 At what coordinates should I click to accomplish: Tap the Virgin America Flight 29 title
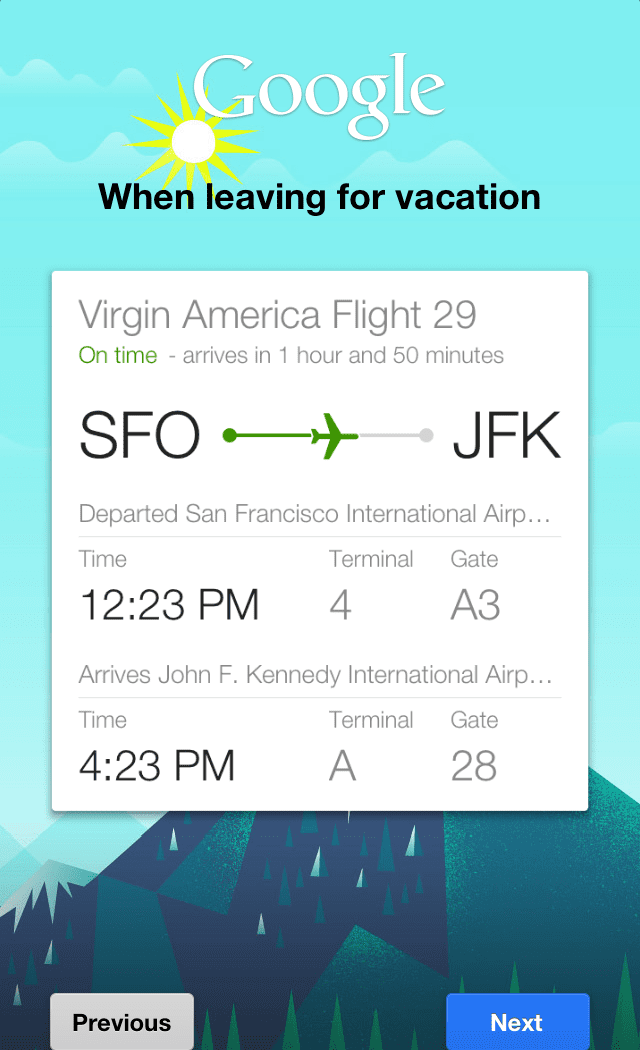click(277, 315)
